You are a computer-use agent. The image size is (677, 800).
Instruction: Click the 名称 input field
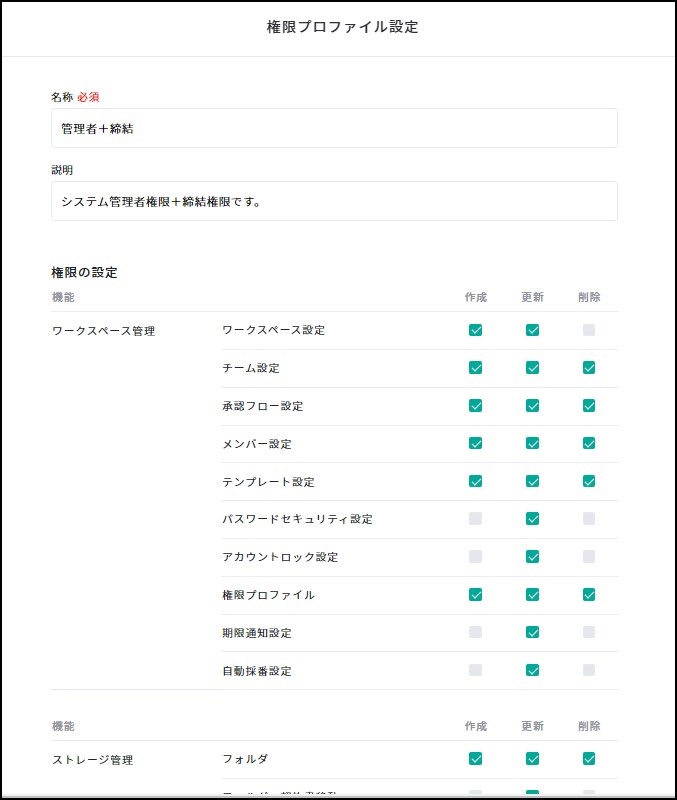coord(334,128)
